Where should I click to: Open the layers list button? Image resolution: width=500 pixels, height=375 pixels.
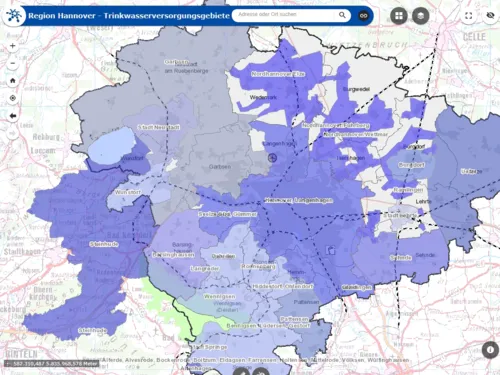[x=421, y=16]
